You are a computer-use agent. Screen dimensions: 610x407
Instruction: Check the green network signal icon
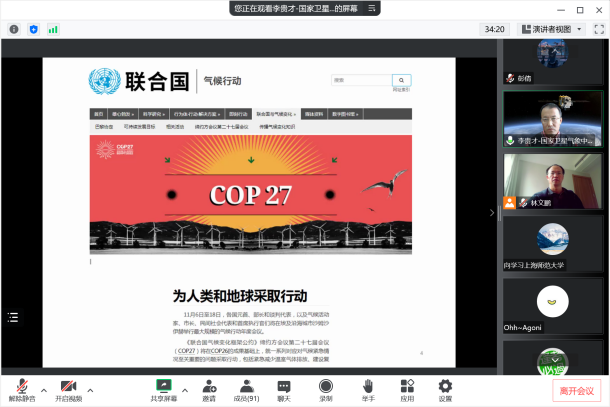click(53, 29)
